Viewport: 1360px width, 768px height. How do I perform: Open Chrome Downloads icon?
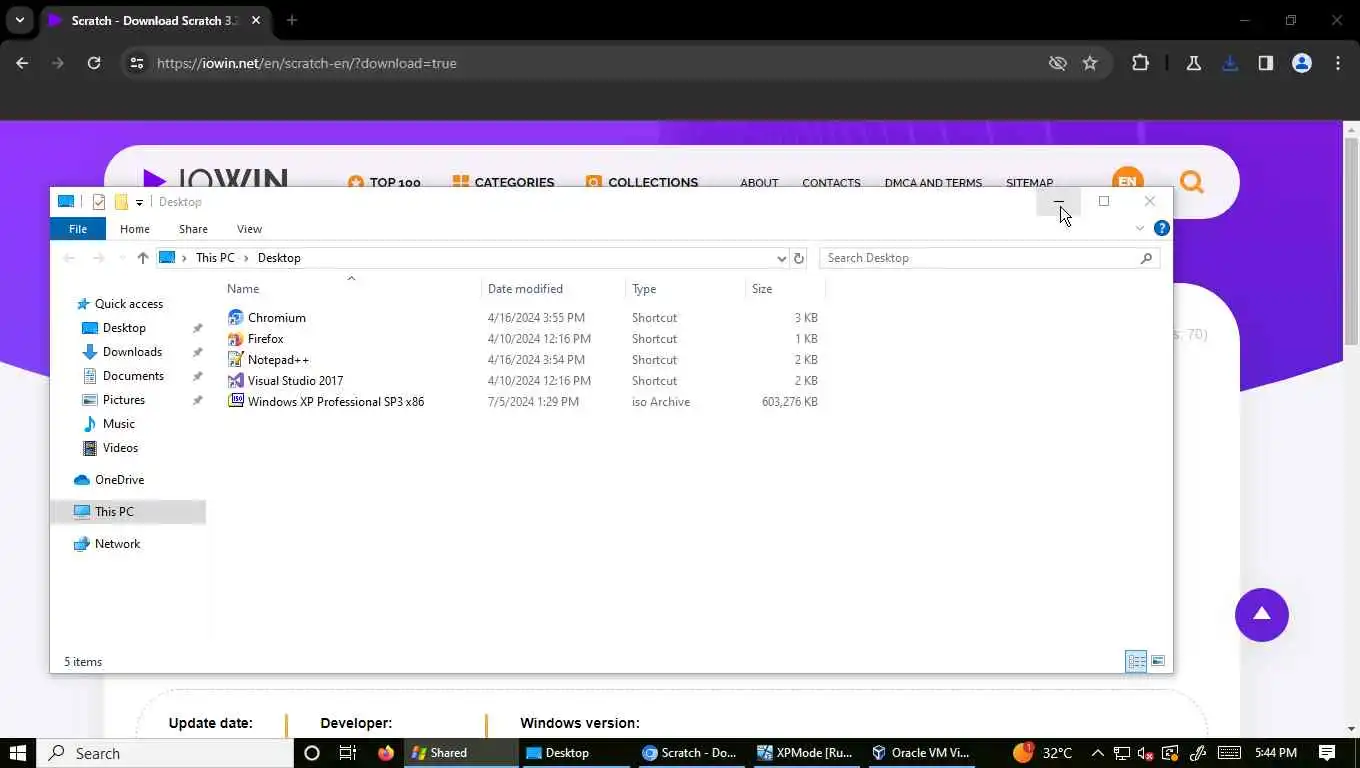1230,63
